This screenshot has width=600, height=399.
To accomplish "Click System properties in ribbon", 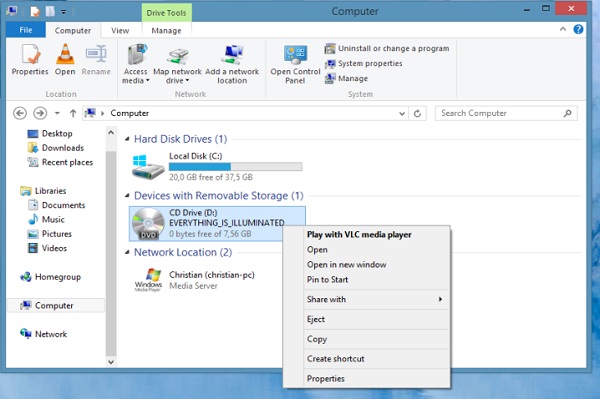I will point(364,64).
